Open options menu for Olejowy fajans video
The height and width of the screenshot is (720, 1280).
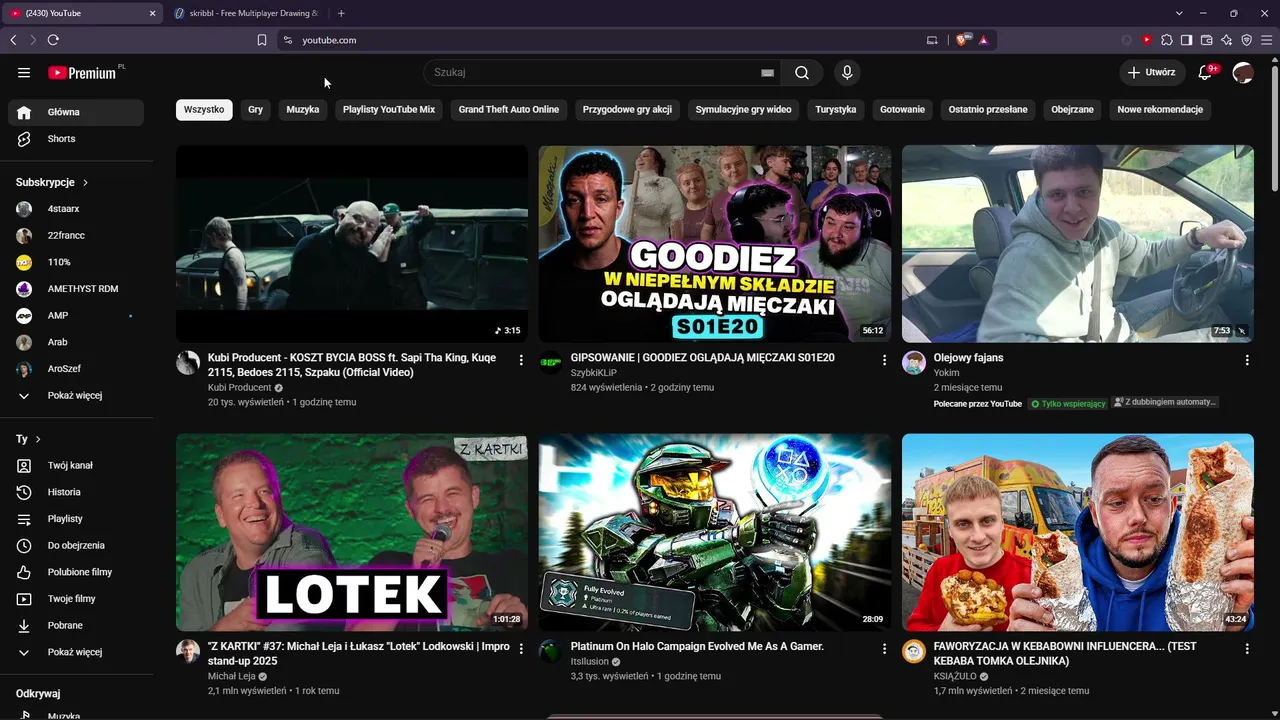tap(1247, 359)
